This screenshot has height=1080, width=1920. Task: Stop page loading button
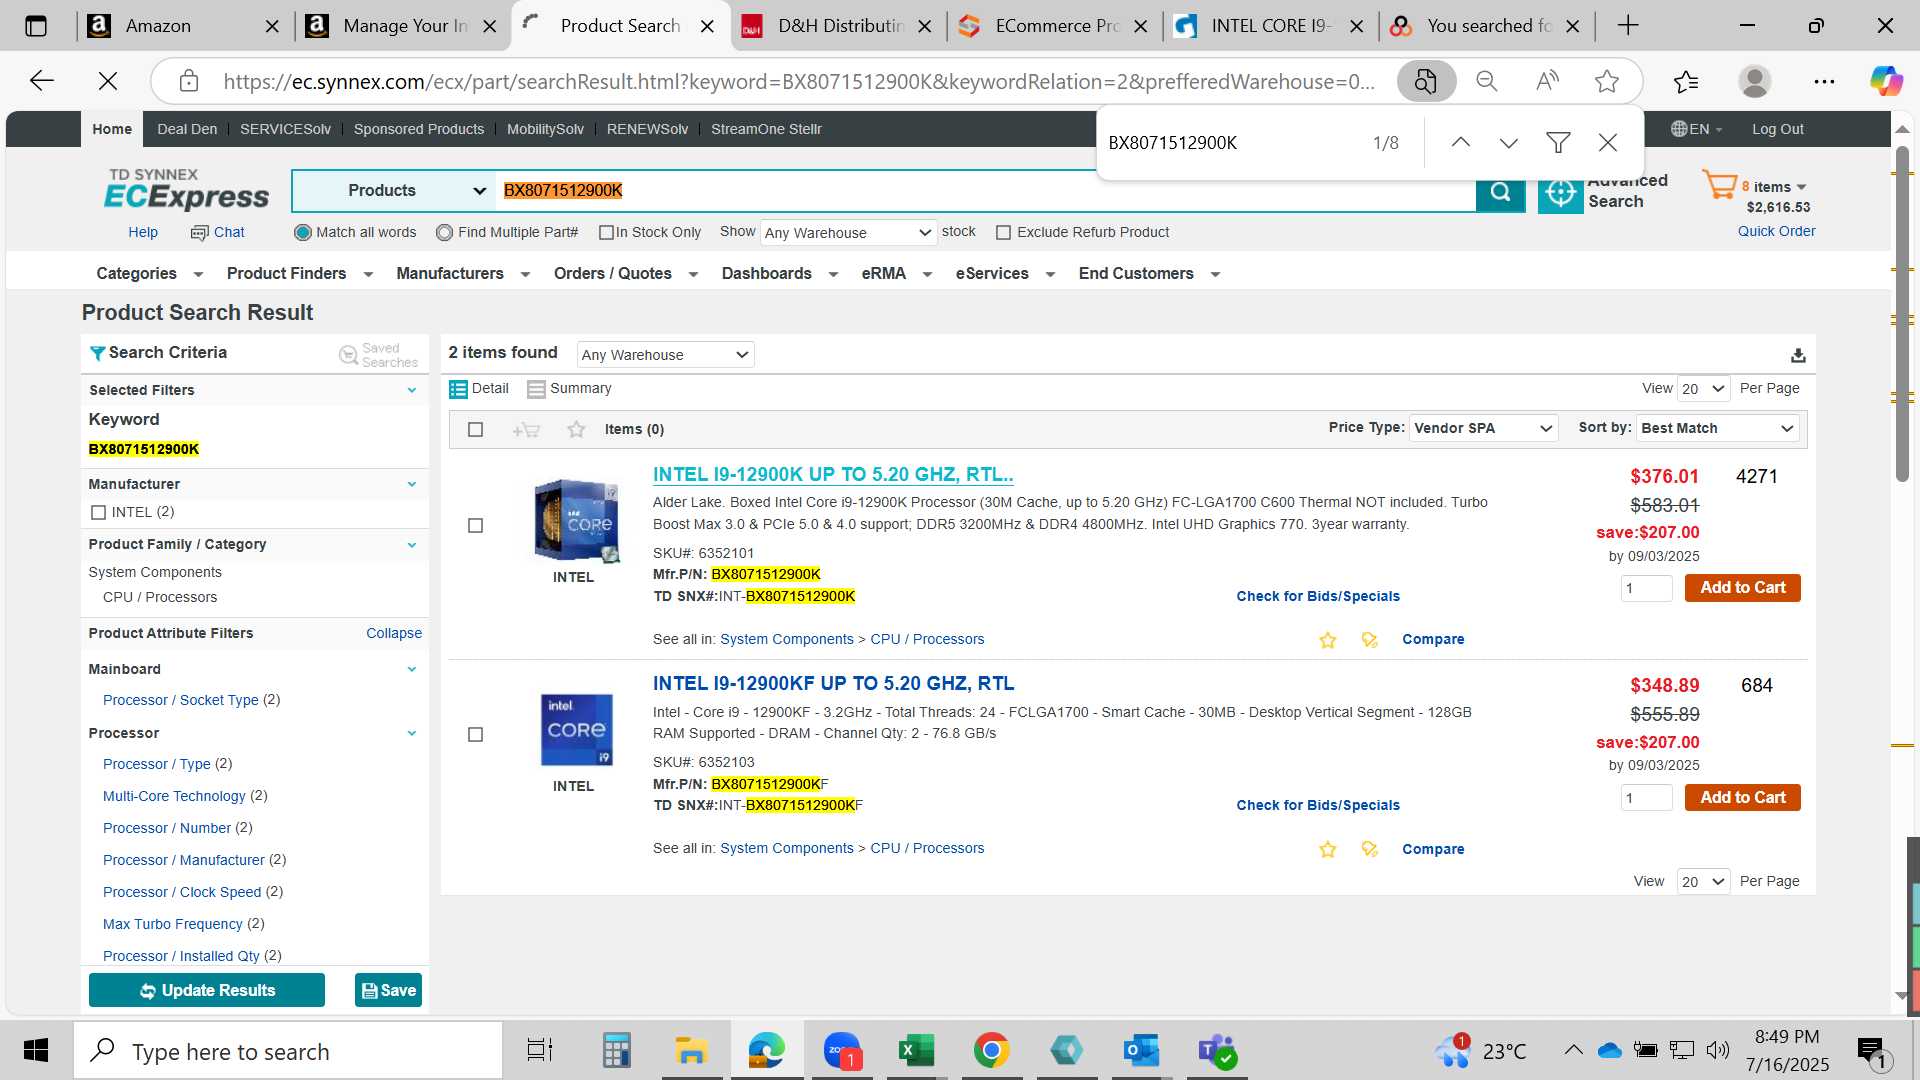[x=108, y=81]
